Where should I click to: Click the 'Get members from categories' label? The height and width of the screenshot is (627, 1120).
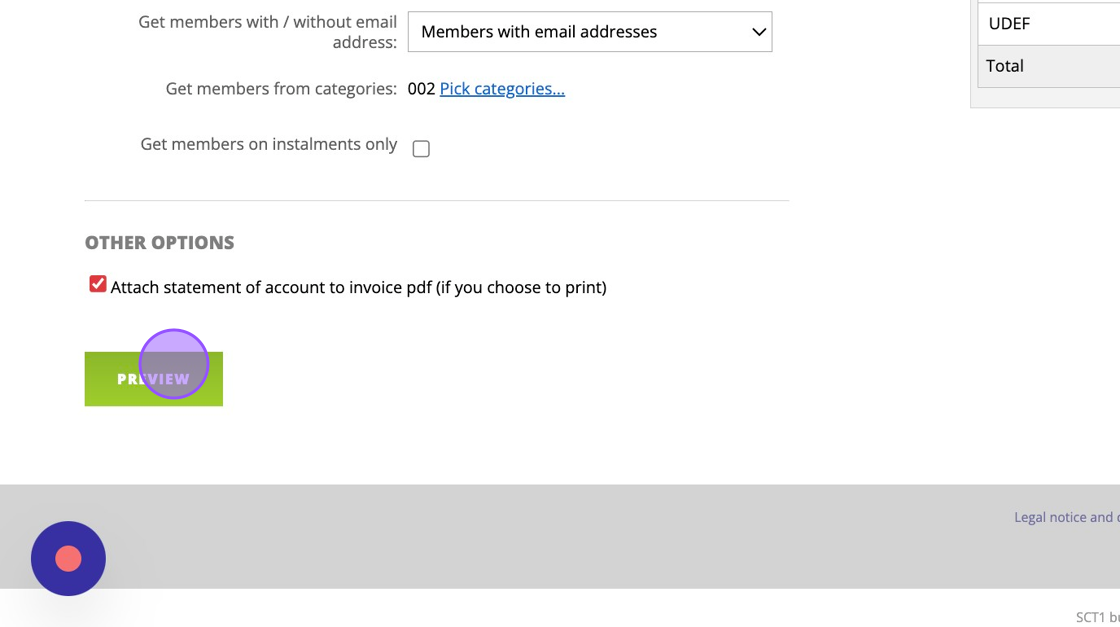(x=281, y=89)
